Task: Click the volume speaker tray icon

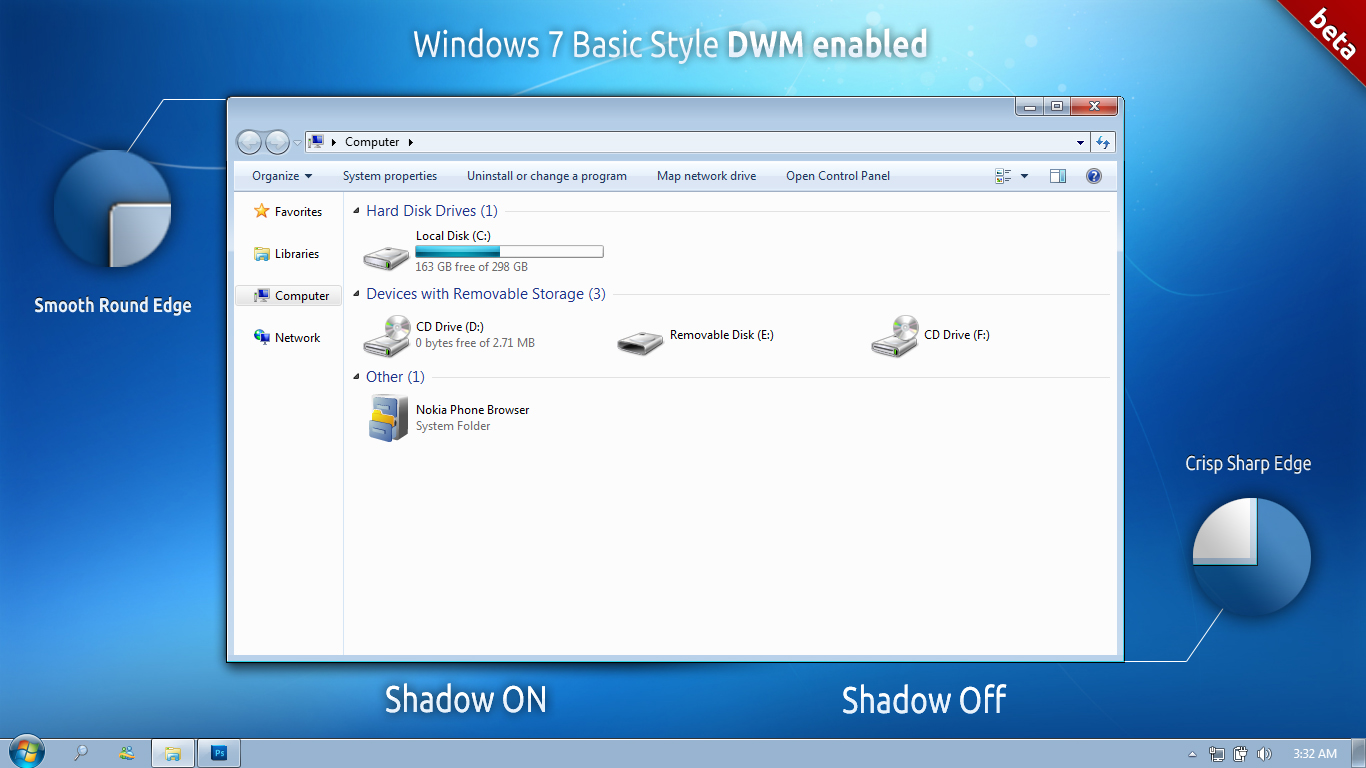Action: (x=1264, y=754)
